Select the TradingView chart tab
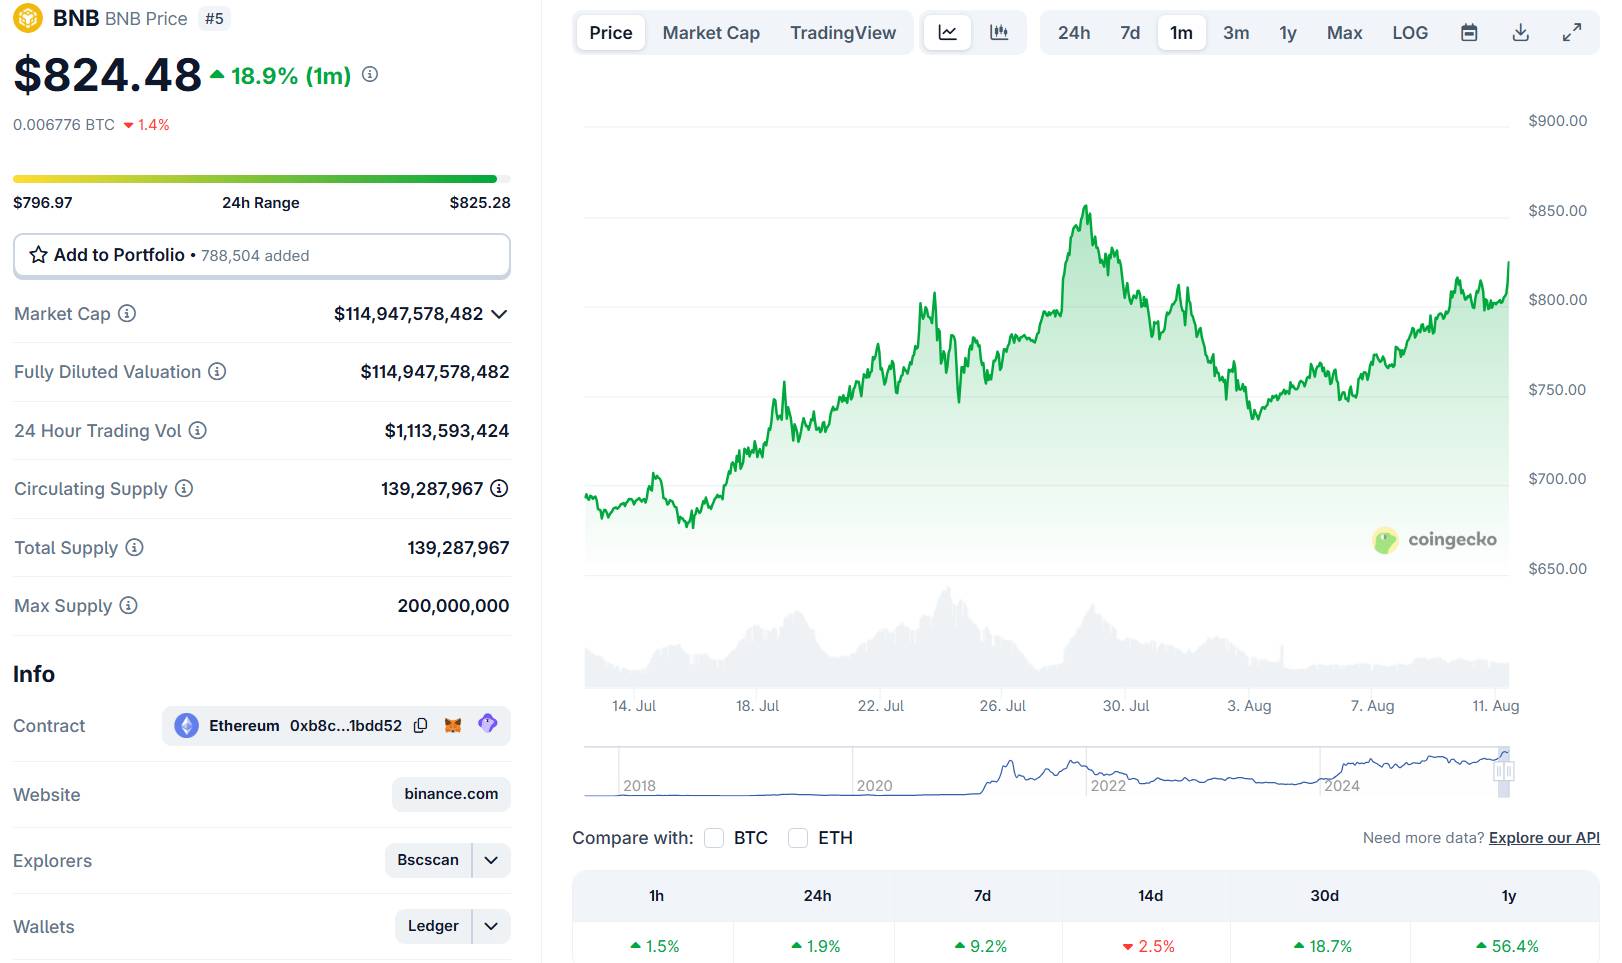The width and height of the screenshot is (1622, 963). pyautogui.click(x=843, y=33)
